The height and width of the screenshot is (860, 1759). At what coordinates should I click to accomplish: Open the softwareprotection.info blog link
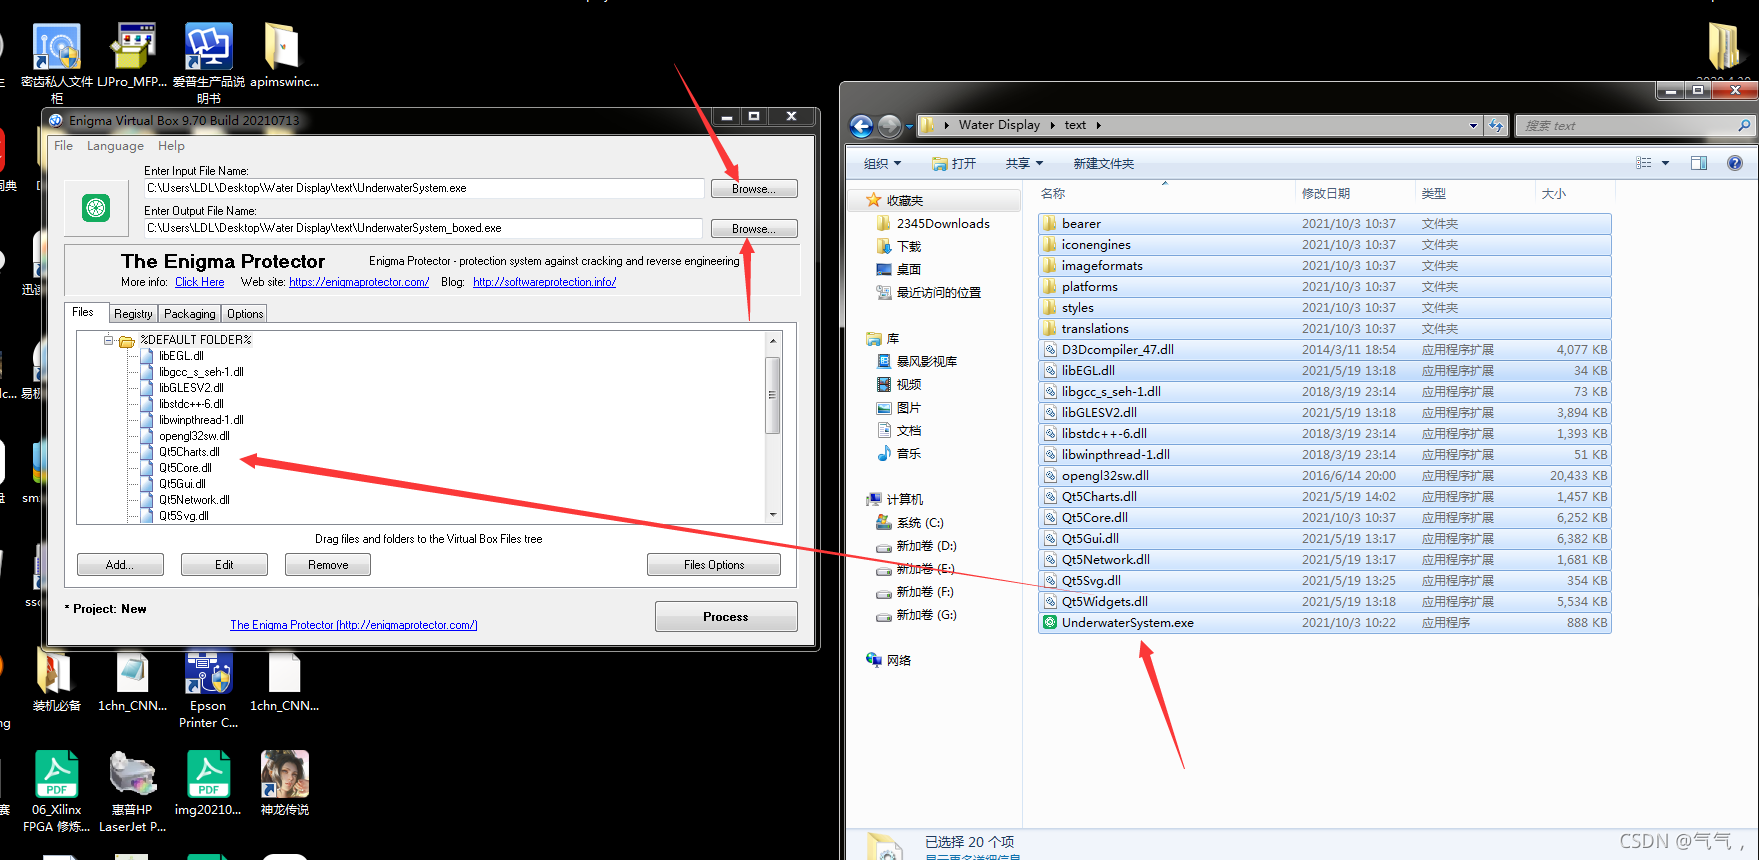[545, 282]
